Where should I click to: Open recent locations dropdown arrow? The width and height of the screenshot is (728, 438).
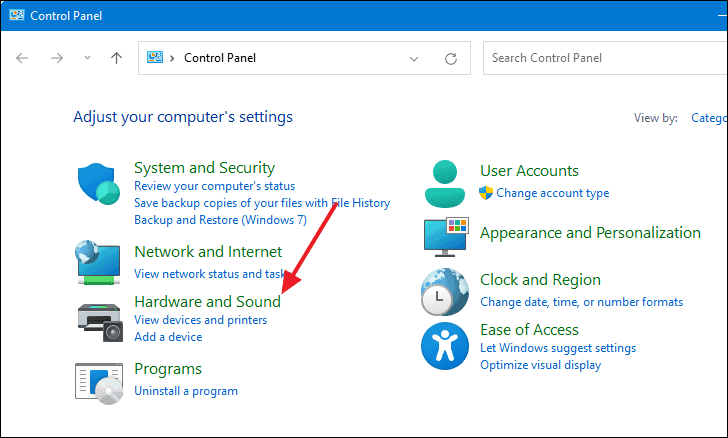click(x=87, y=58)
